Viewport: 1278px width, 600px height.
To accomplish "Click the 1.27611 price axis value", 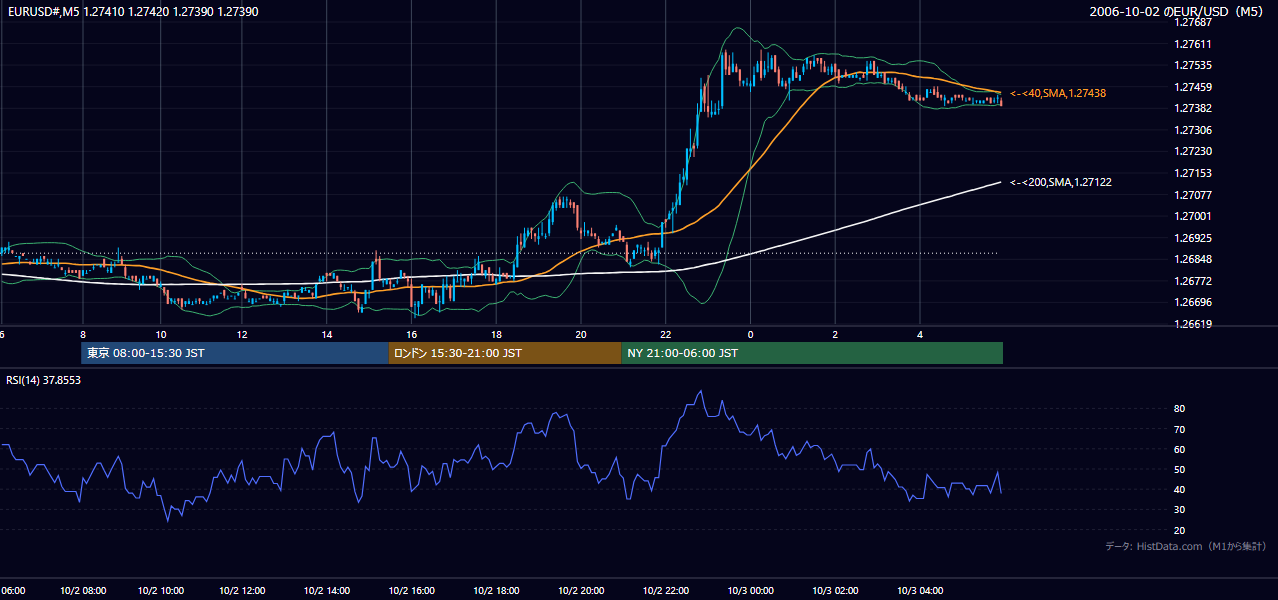I will pos(1192,44).
